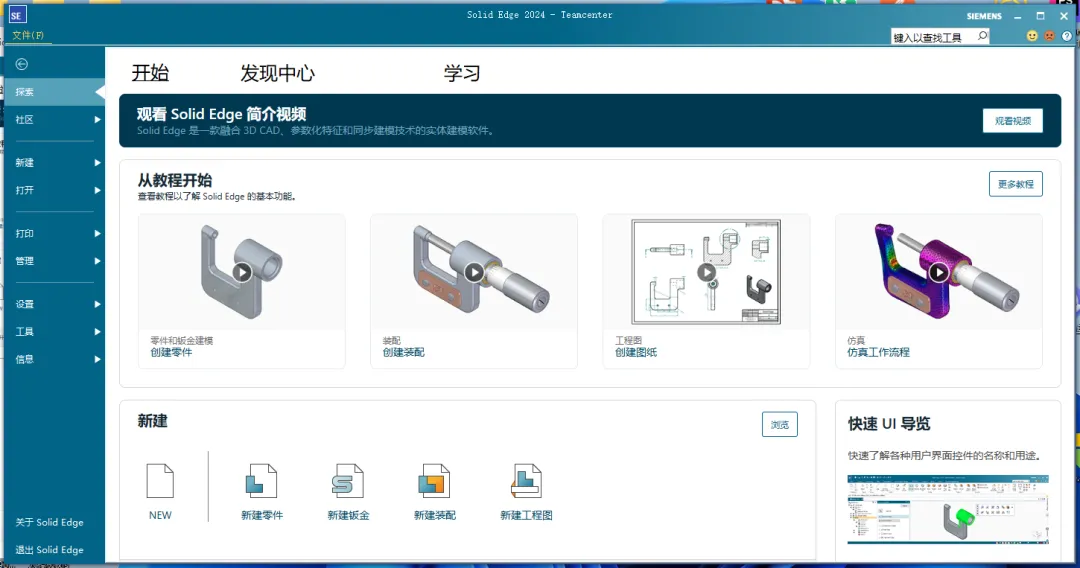Click the 新建钣金 sheet metal icon

(x=348, y=481)
